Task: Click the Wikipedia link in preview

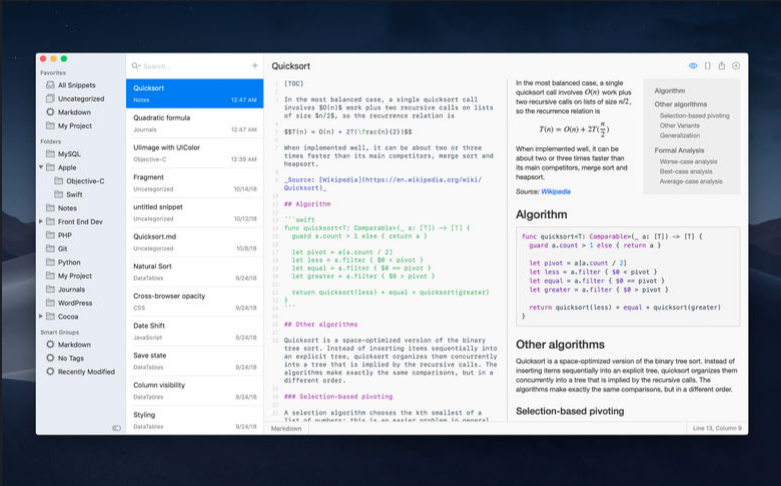Action: coord(555,192)
